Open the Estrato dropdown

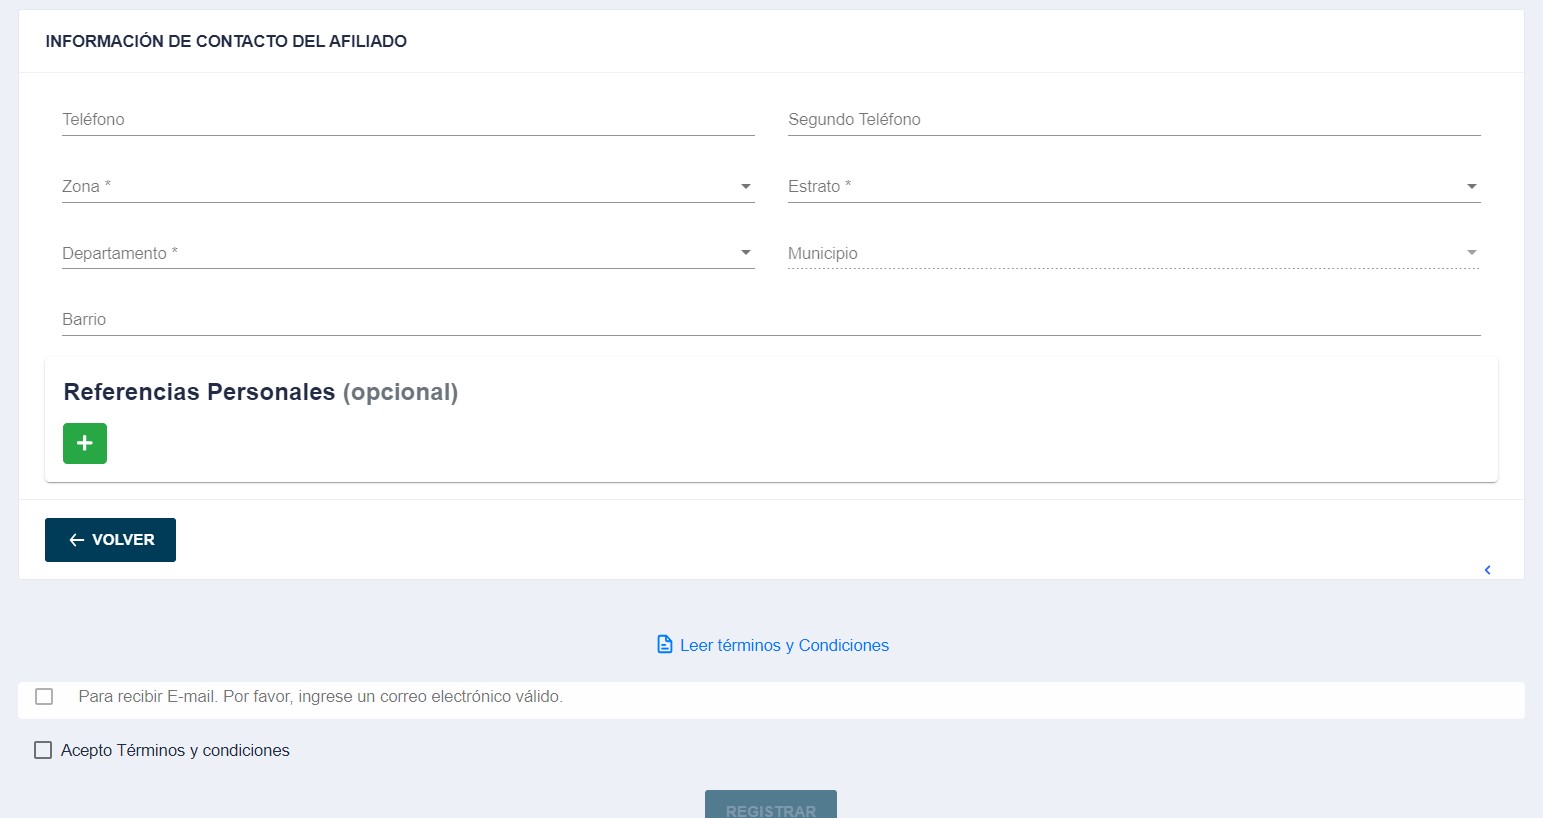click(x=1134, y=186)
